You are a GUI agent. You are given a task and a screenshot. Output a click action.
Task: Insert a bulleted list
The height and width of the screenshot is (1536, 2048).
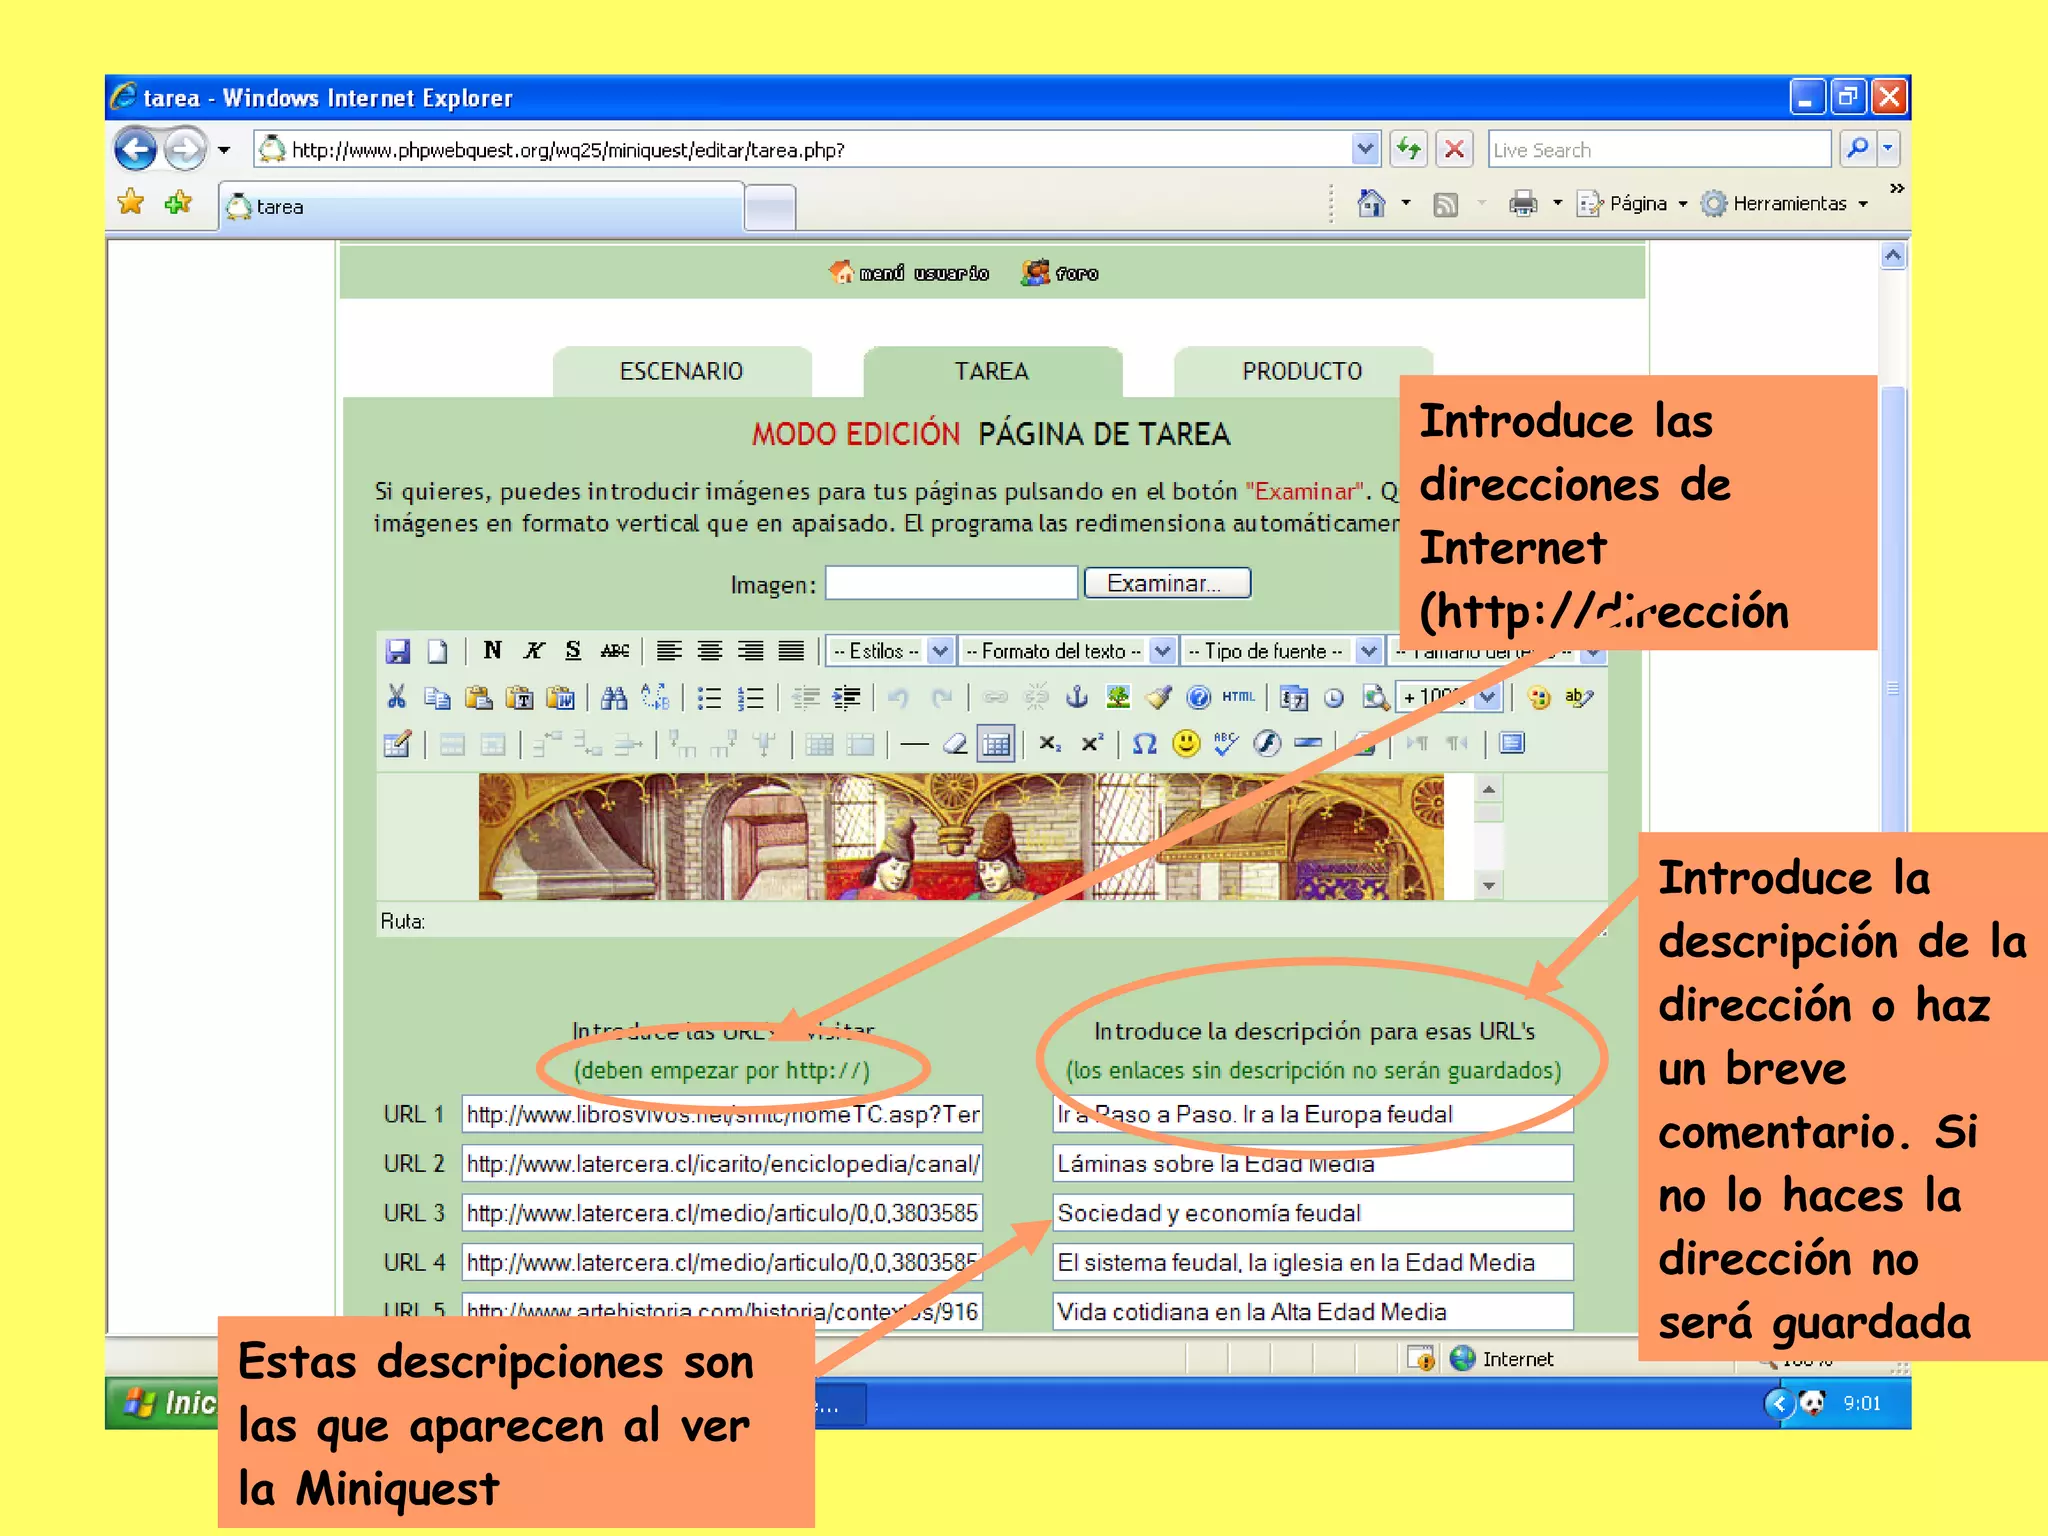[x=709, y=697]
